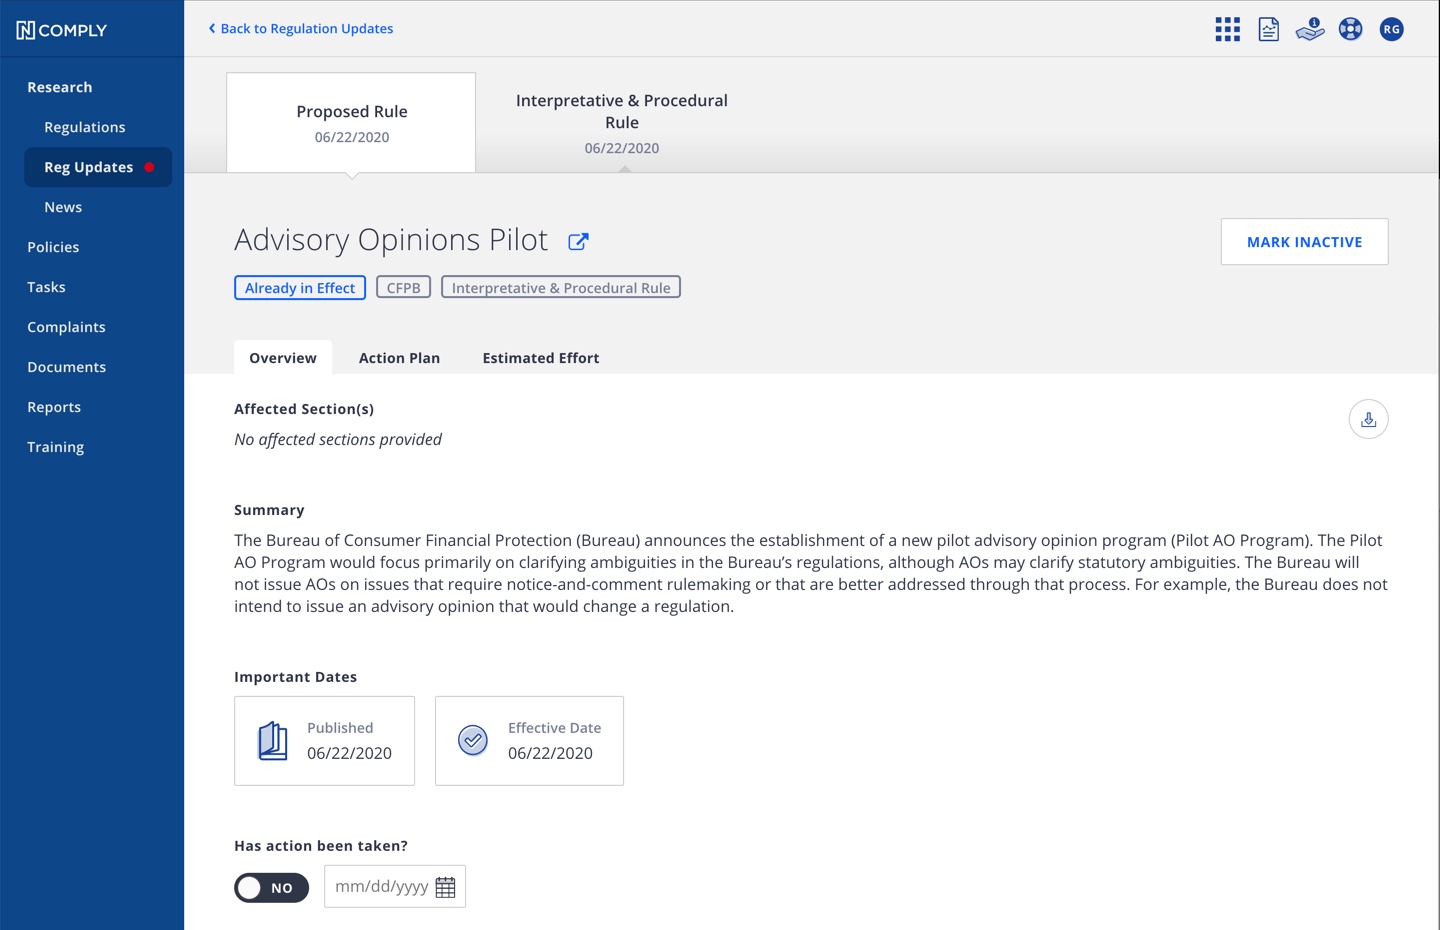Open the hand notification icon
Viewport: 1440px width, 930px height.
point(1310,29)
